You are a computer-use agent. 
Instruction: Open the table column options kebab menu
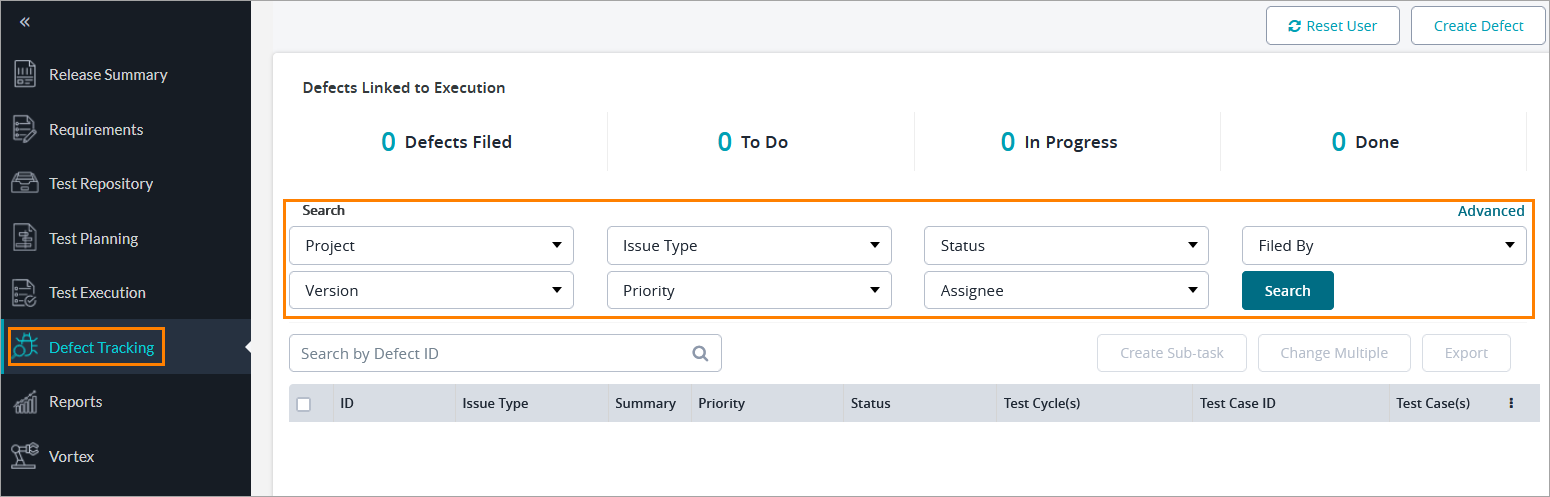(1511, 404)
